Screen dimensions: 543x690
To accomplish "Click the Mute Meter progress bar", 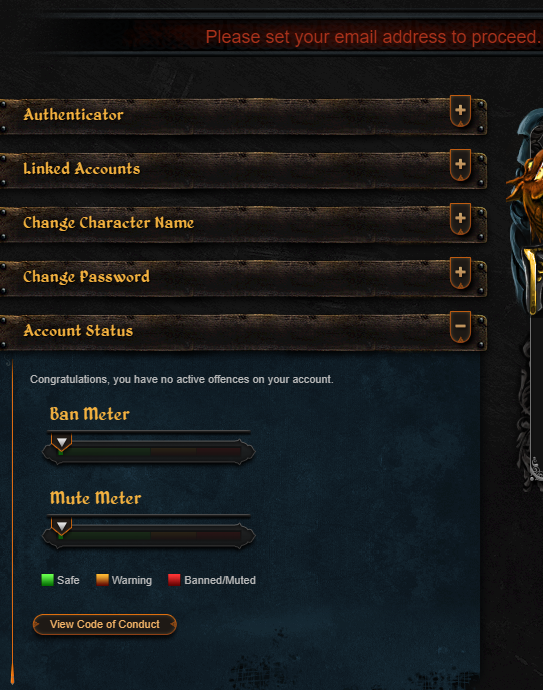I will pyautogui.click(x=149, y=536).
